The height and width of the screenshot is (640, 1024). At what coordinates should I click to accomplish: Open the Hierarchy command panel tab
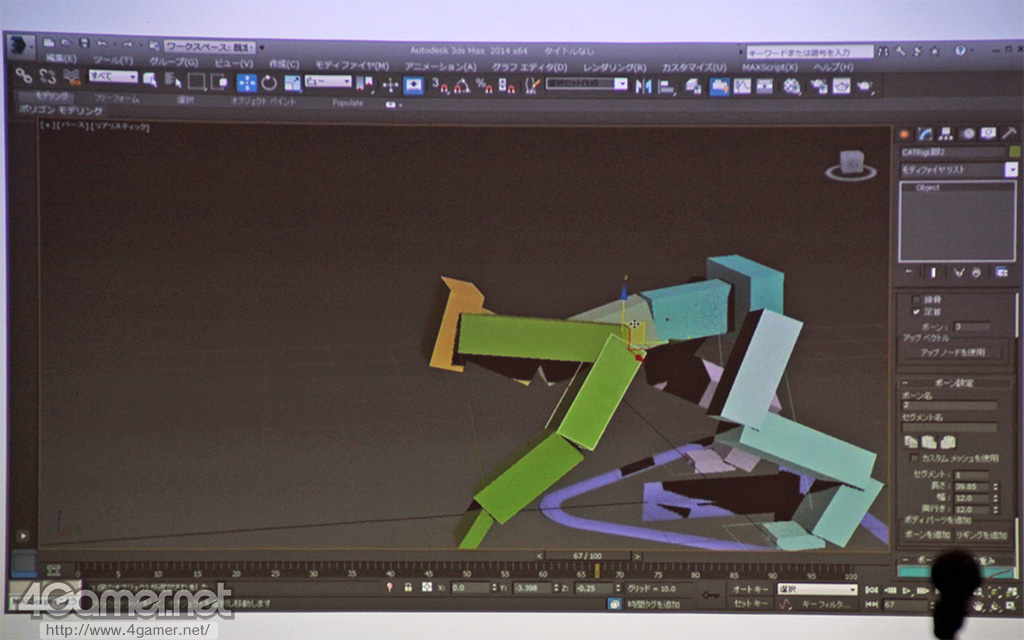[946, 134]
